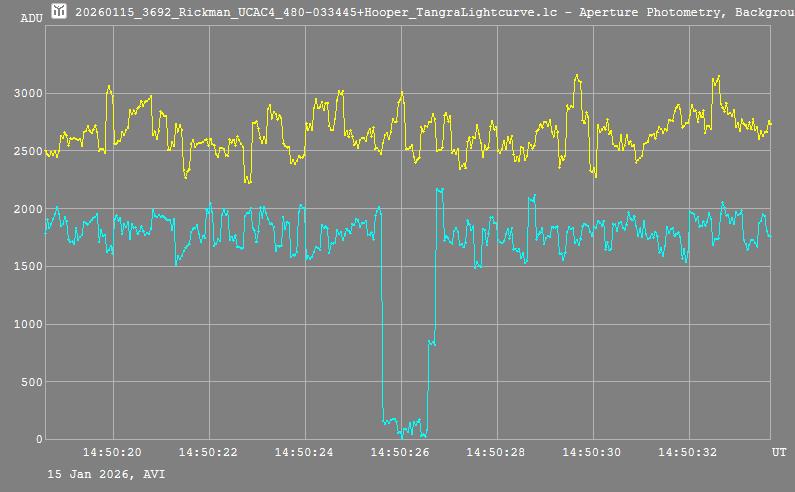Select the 14:50:26 time tick label
Image resolution: width=795 pixels, height=492 pixels.
pyautogui.click(x=400, y=453)
